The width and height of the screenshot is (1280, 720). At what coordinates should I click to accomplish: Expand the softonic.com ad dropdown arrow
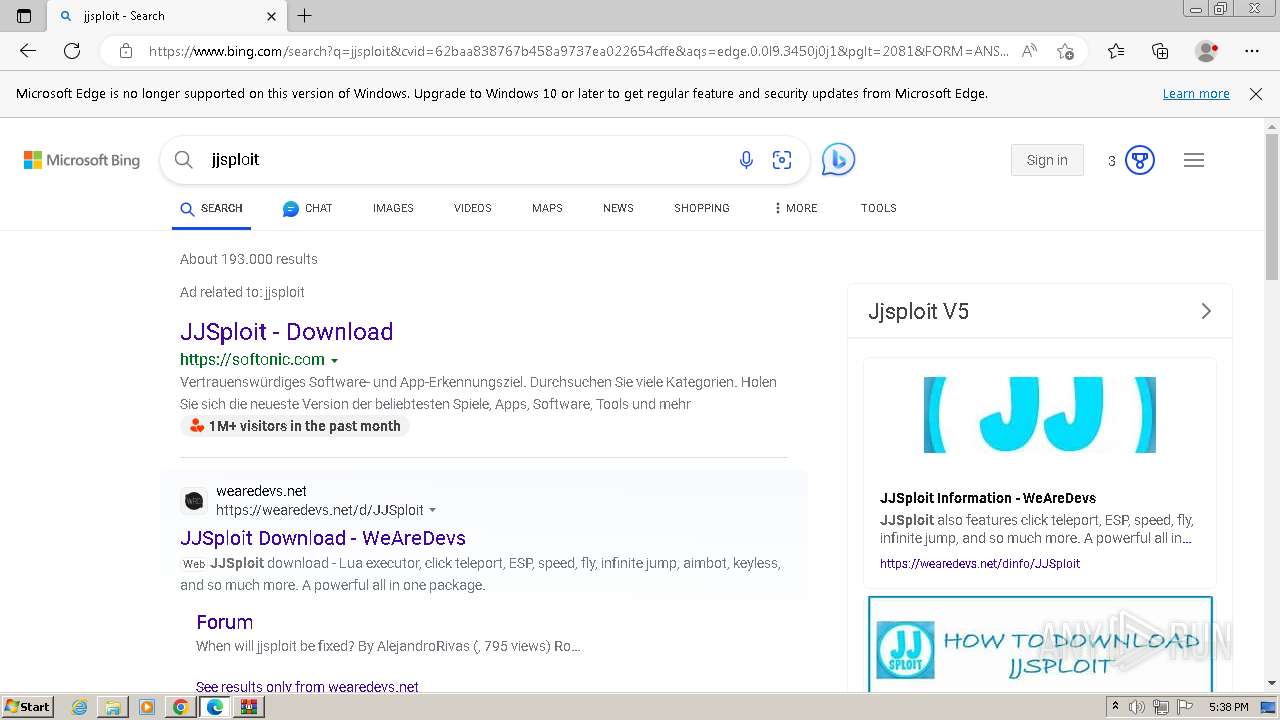pyautogui.click(x=334, y=360)
